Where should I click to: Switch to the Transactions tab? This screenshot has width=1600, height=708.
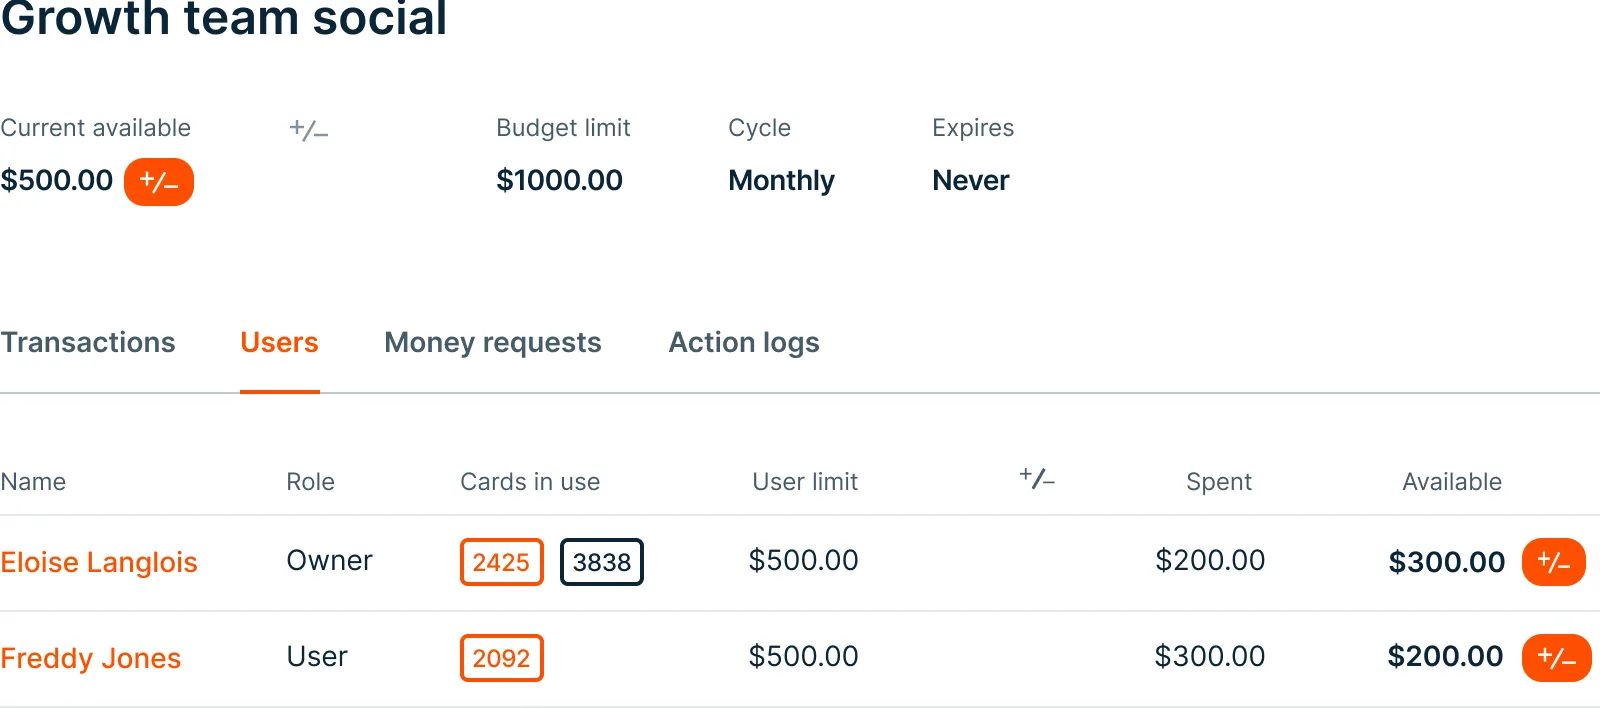[x=88, y=343]
